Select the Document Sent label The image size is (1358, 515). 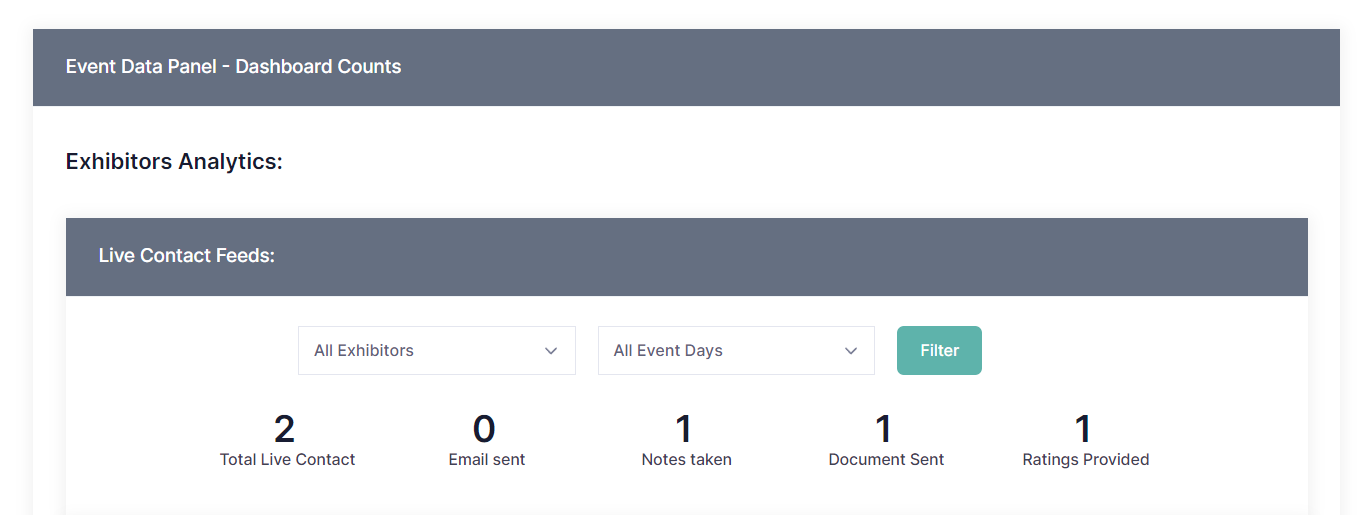(886, 460)
